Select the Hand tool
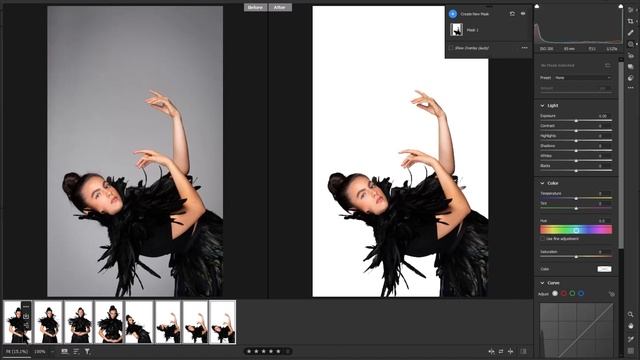640x360 pixels. click(631, 326)
